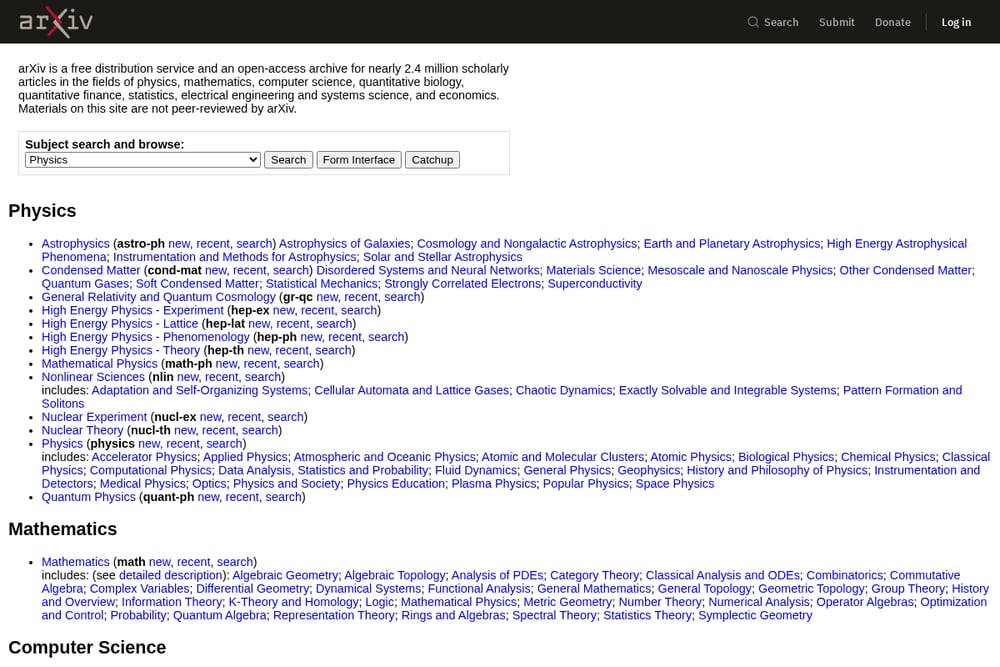Click the Search button beside subject dropdown
Viewport: 1000px width, 667px height.
pos(288,160)
